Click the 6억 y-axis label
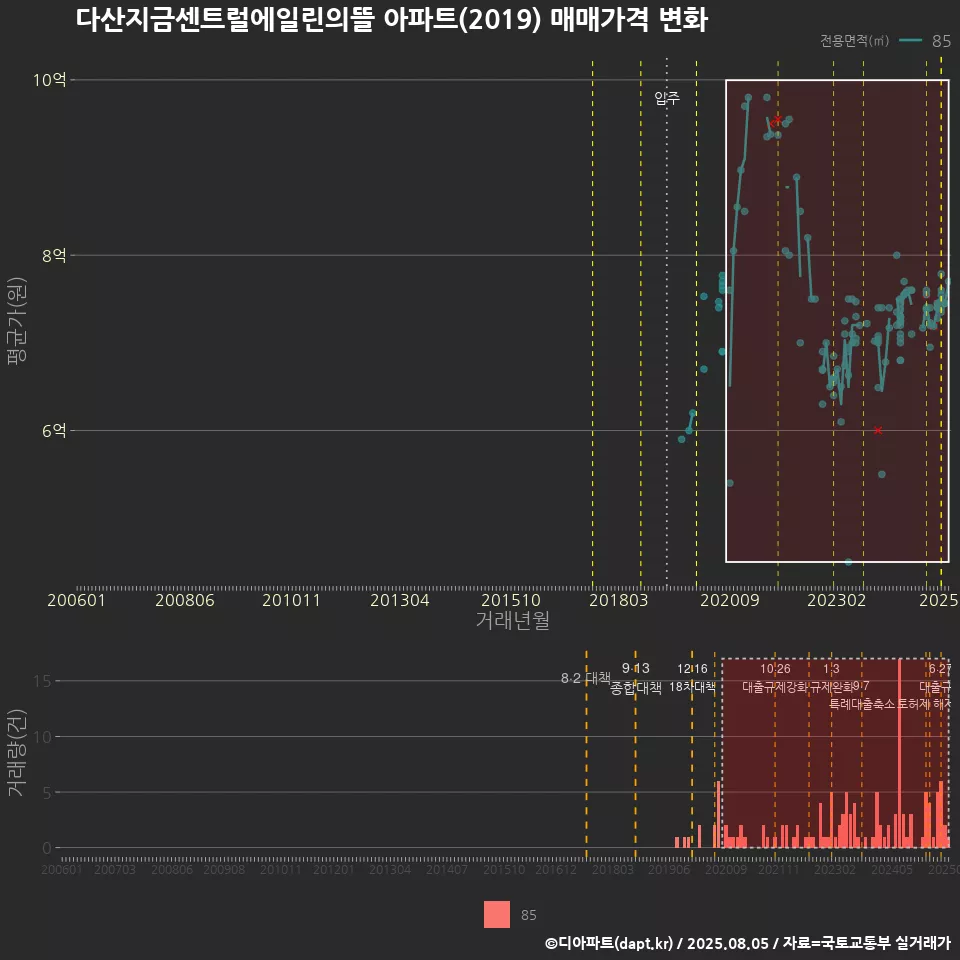This screenshot has width=960, height=960. point(54,430)
